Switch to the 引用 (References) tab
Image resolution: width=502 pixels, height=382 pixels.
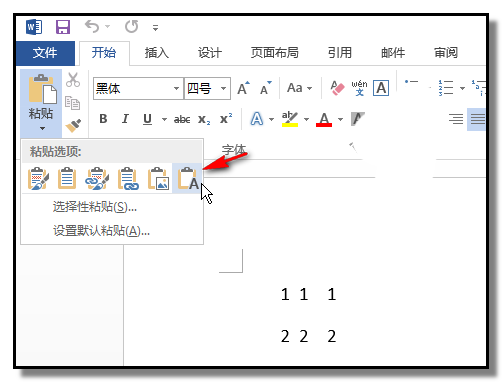point(340,53)
